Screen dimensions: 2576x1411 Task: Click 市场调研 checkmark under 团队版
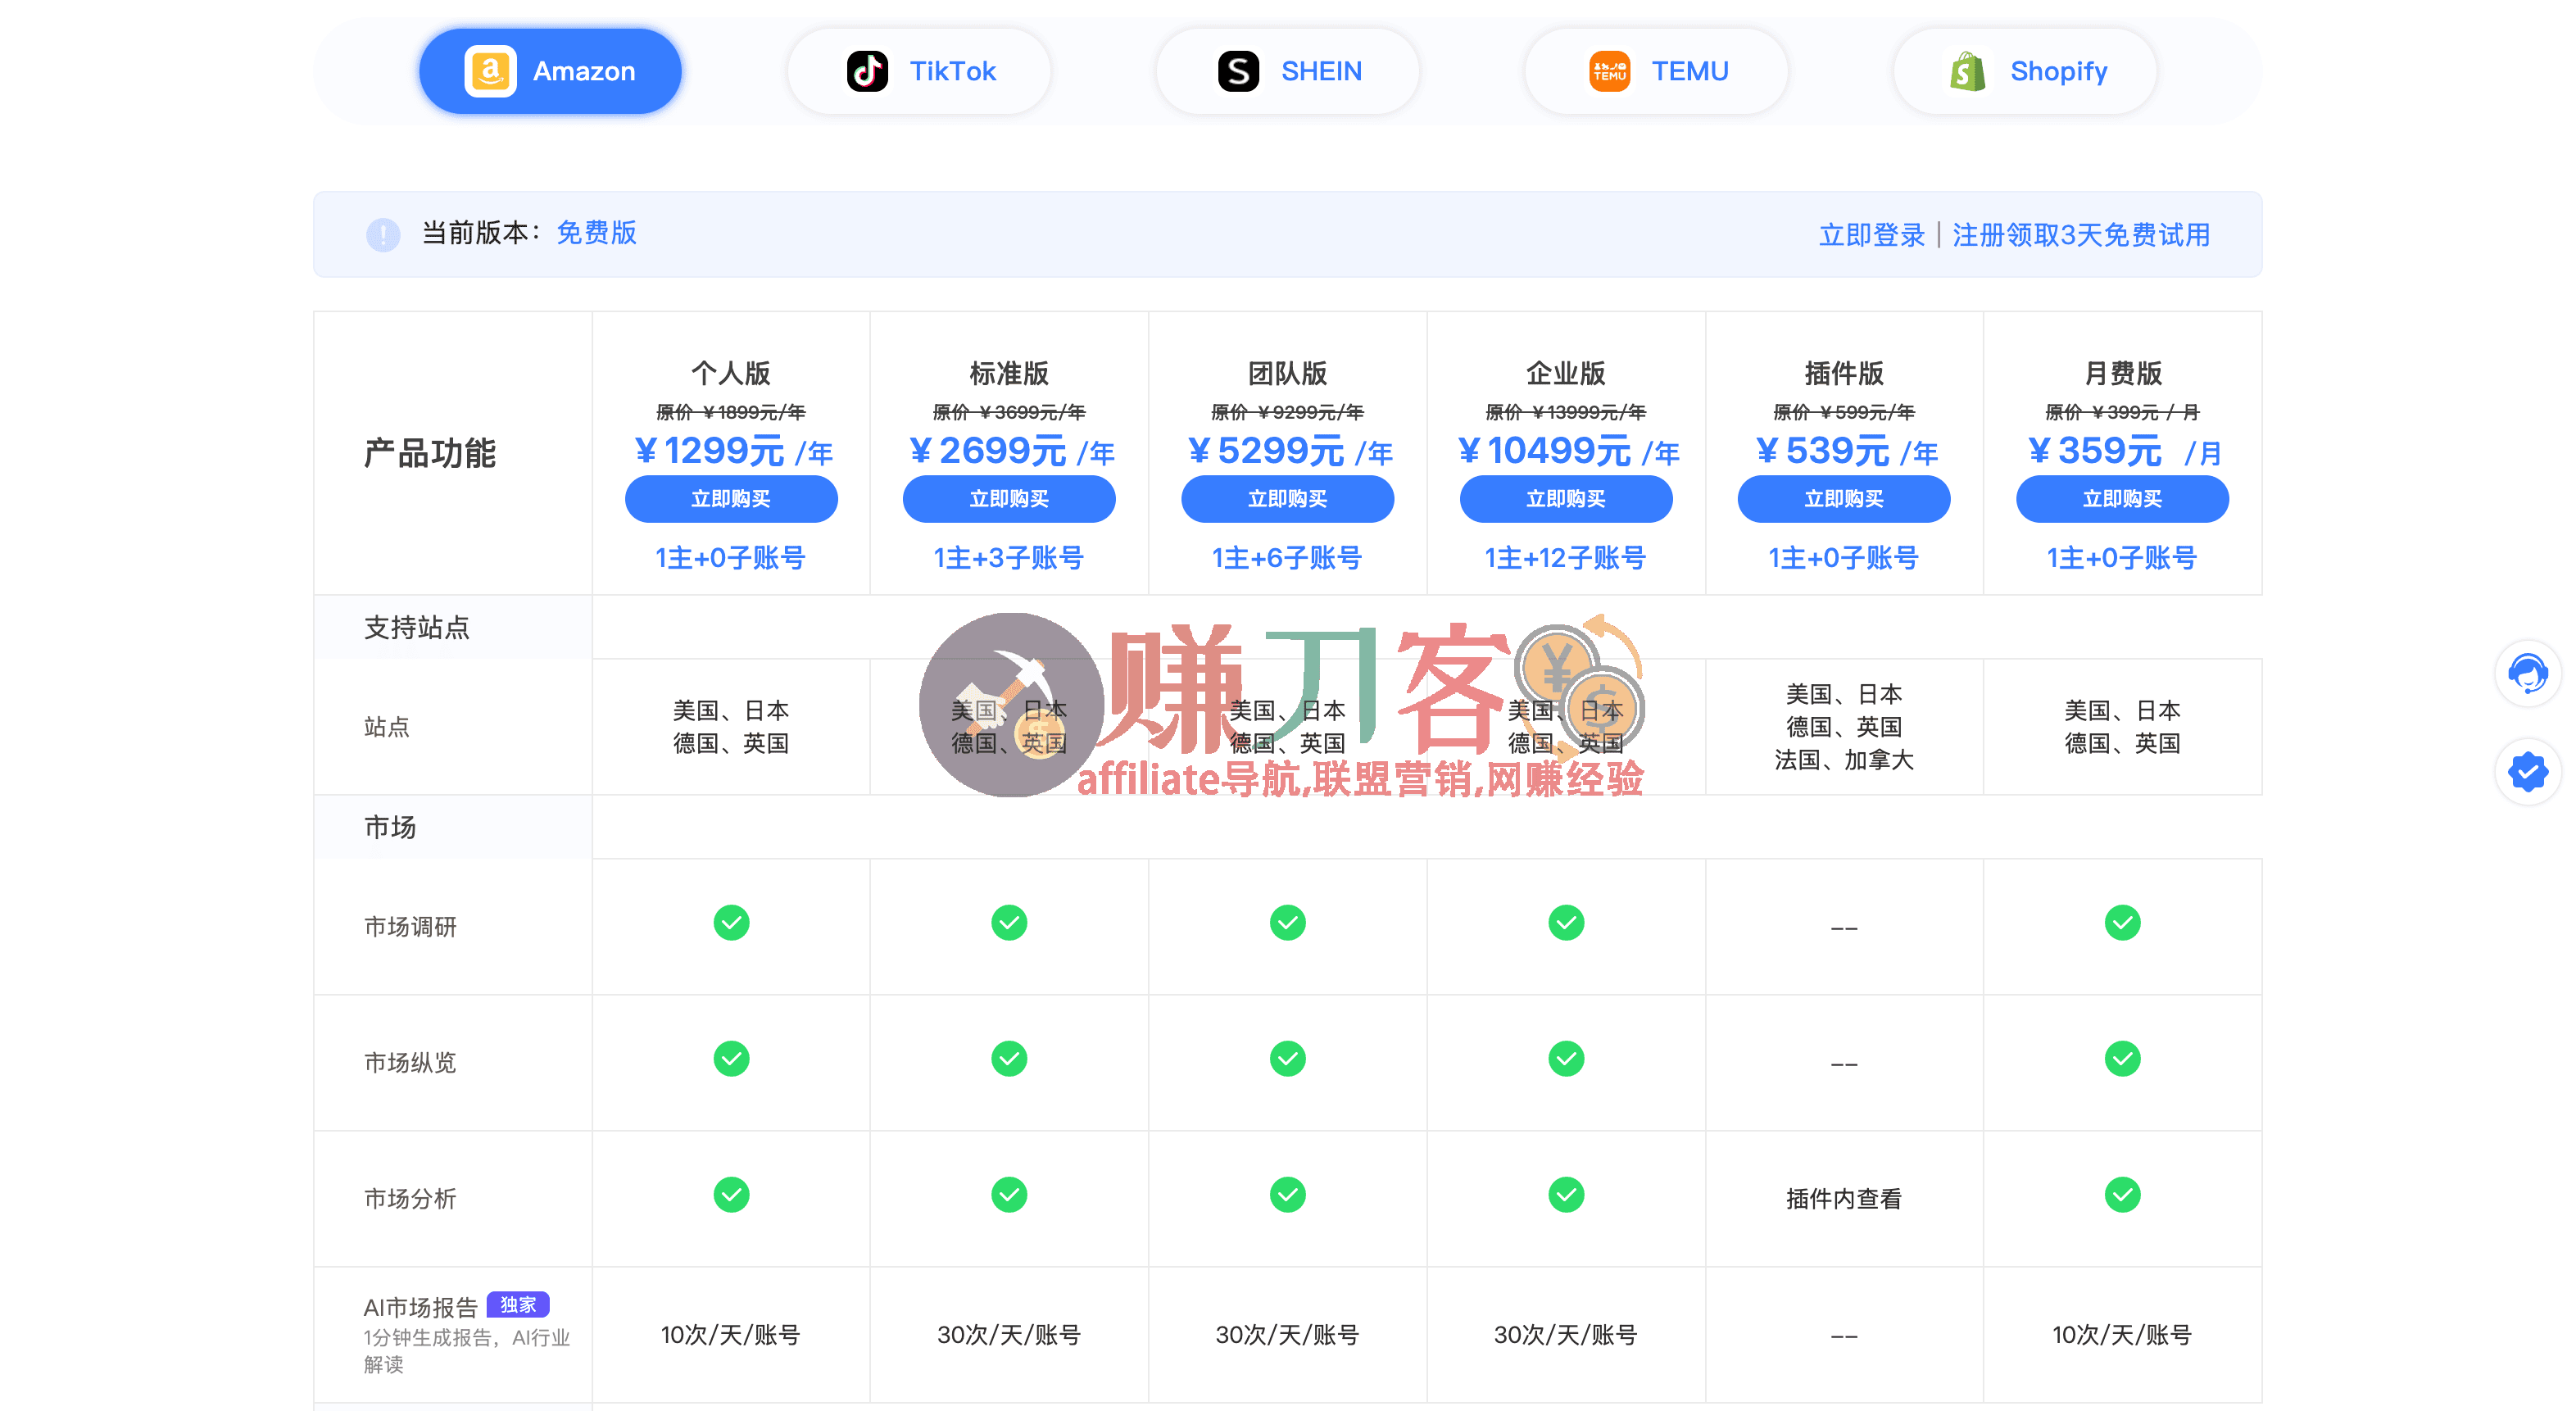(x=1287, y=923)
